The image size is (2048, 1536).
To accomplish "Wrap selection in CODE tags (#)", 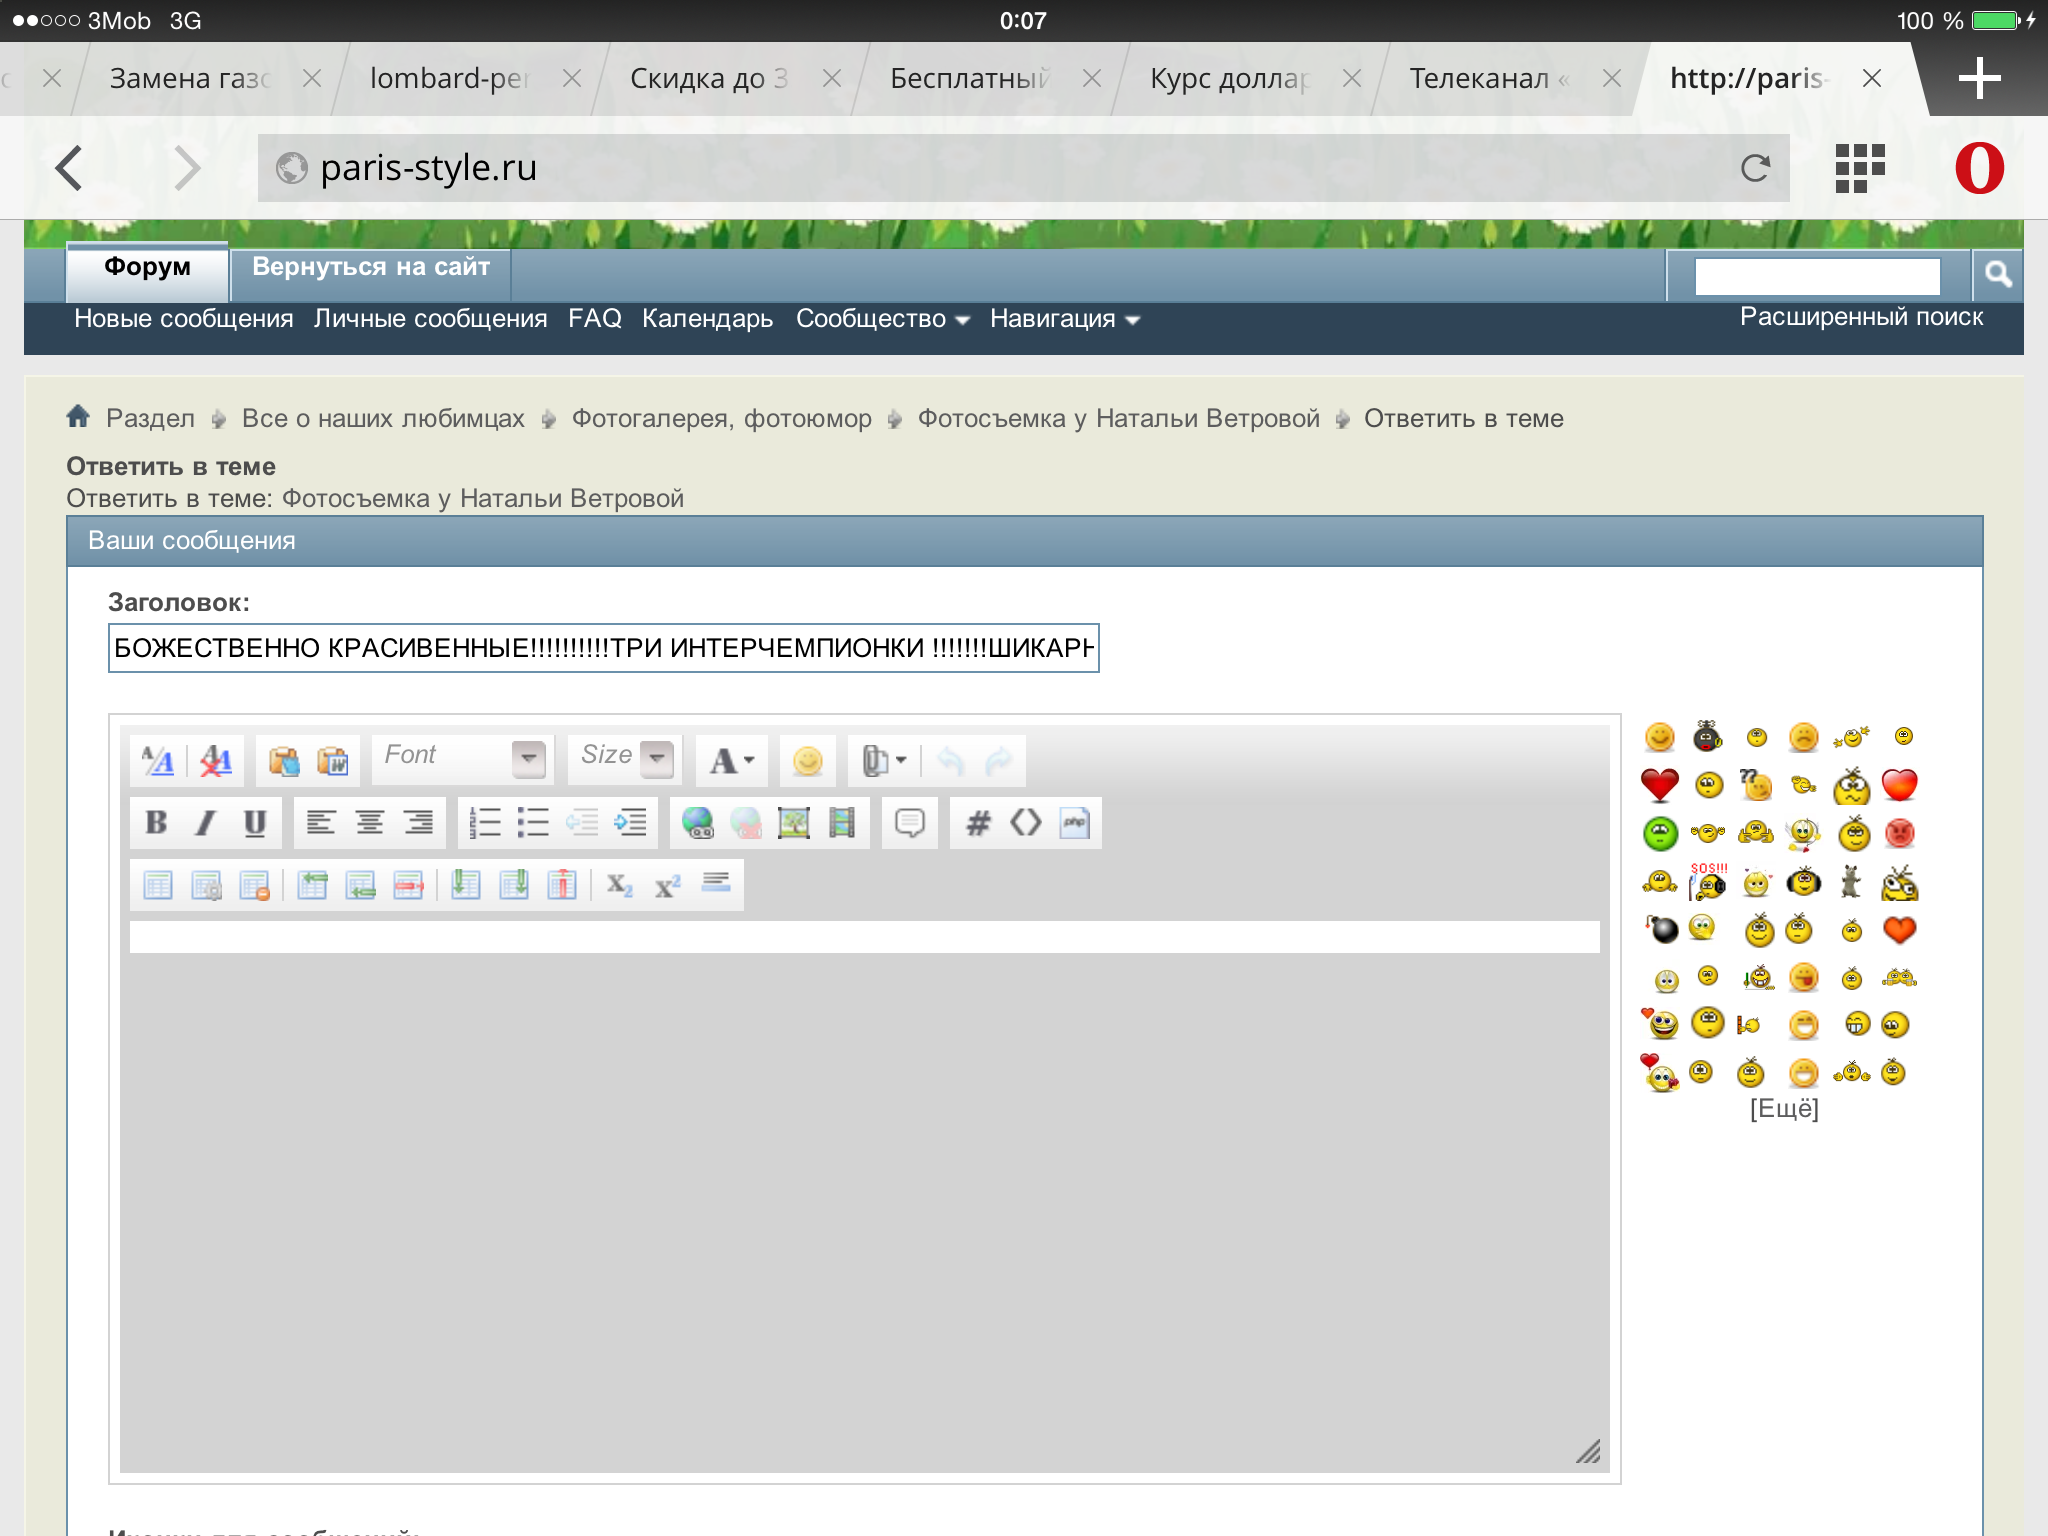I will pyautogui.click(x=977, y=823).
